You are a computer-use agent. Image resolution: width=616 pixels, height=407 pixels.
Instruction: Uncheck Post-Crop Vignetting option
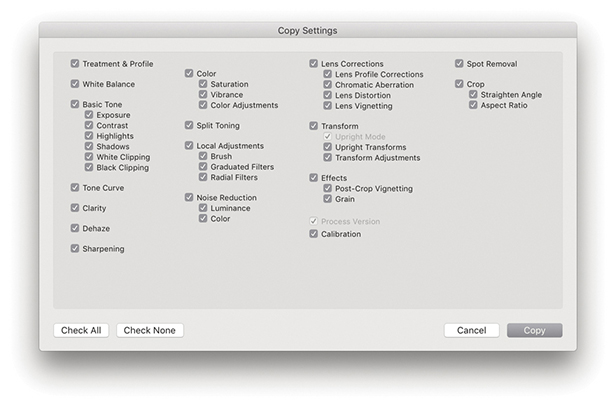pyautogui.click(x=328, y=188)
